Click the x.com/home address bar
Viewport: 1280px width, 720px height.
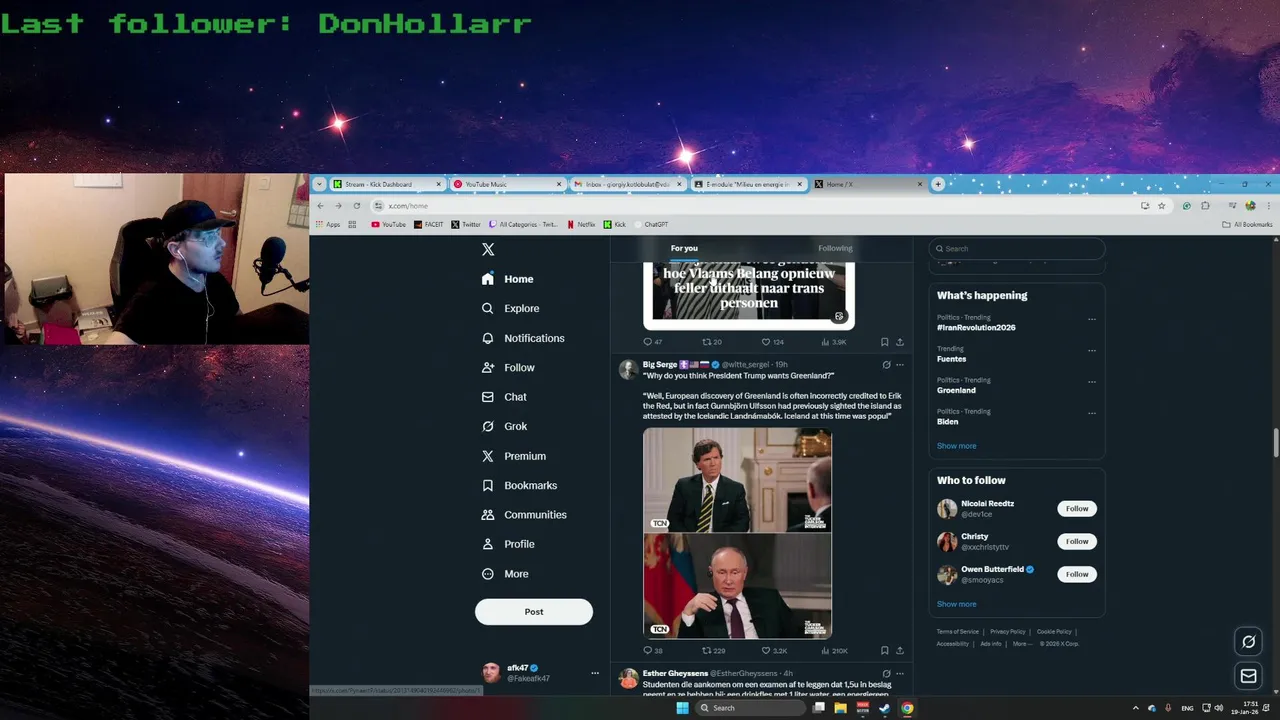[755, 206]
